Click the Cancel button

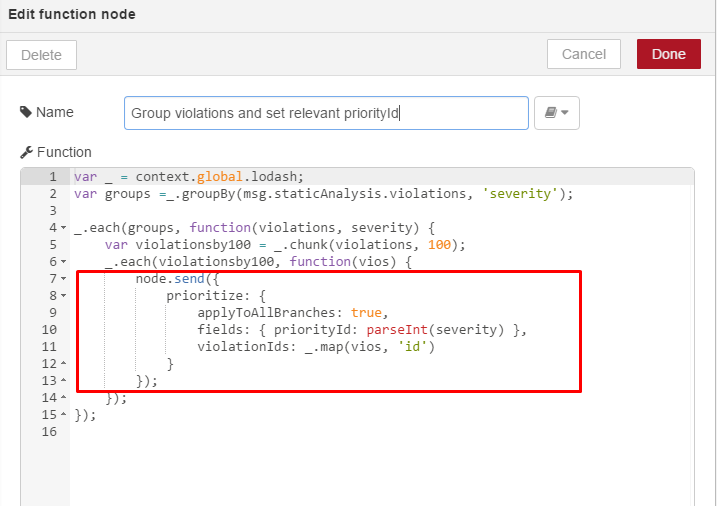[583, 54]
